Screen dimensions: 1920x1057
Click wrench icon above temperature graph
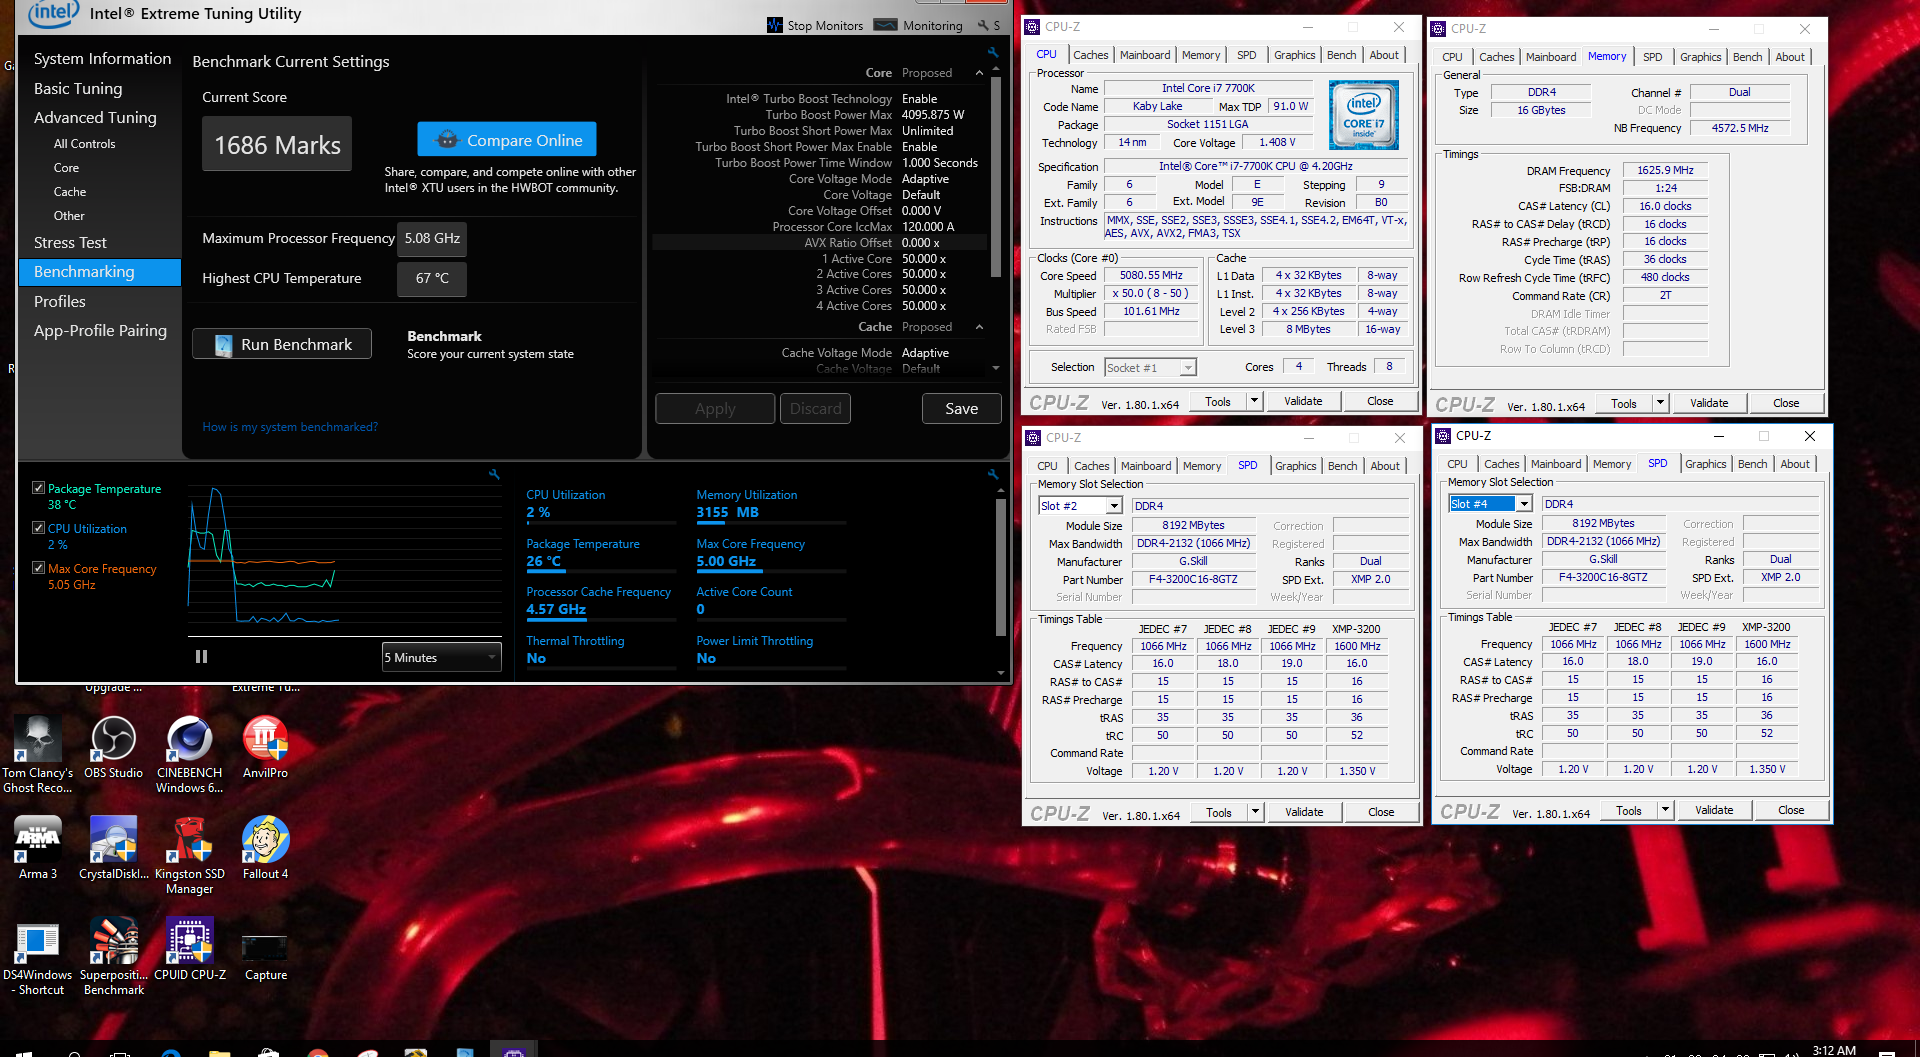point(494,474)
